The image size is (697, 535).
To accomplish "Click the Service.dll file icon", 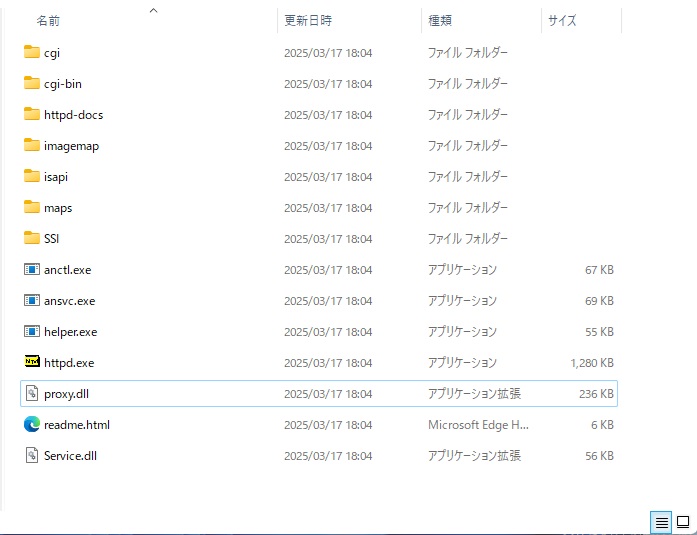I will point(32,455).
